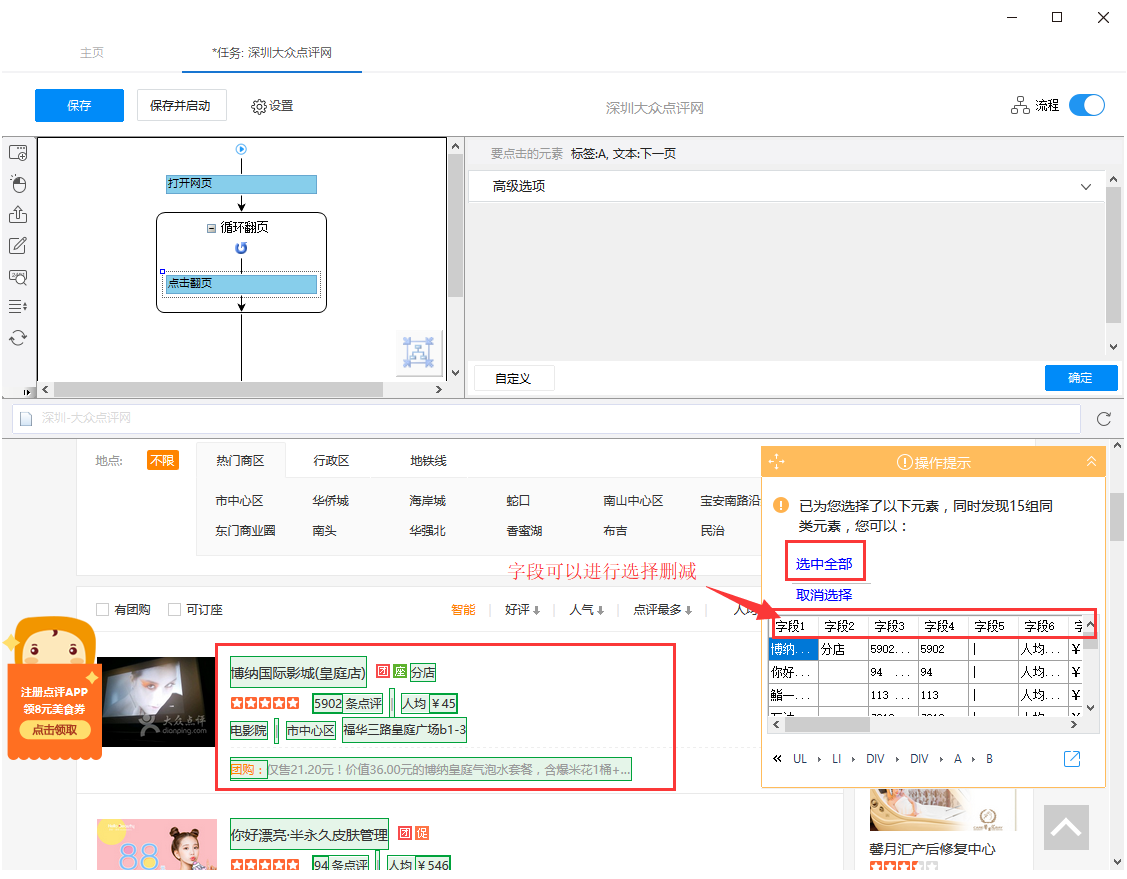Click the fit-workflow-to-view icon in canvas
1127x879 pixels.
tap(418, 352)
